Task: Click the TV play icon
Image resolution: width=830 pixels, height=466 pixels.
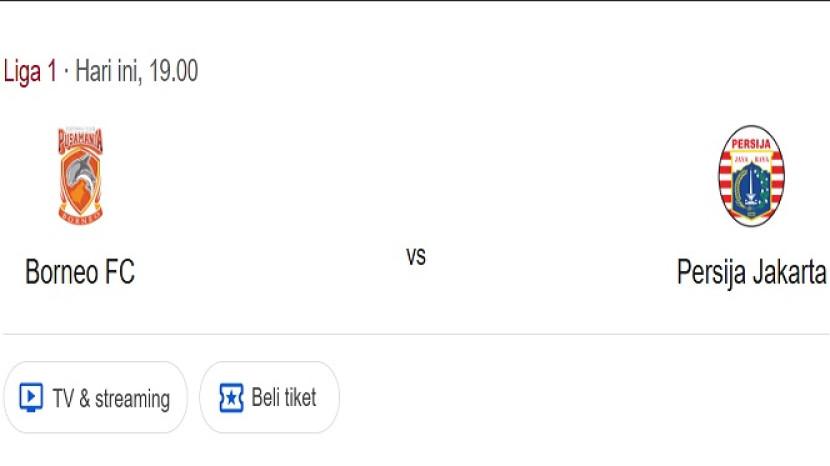Action: click(31, 398)
